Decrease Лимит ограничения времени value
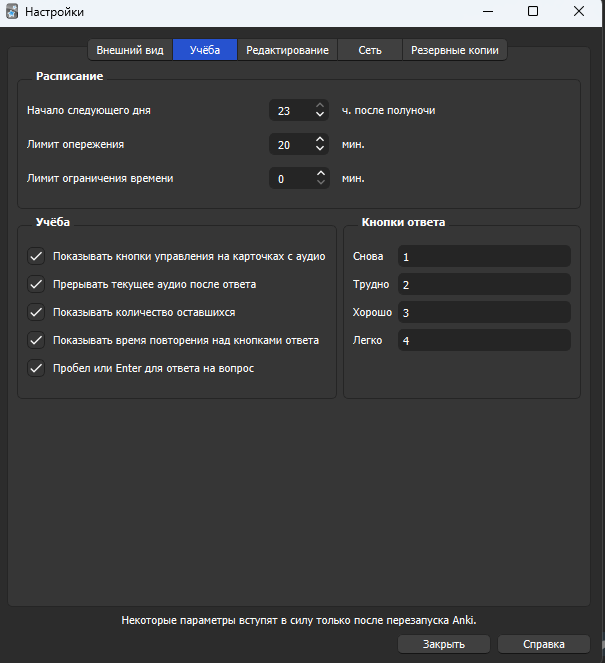Viewport: 605px width, 663px height. pyautogui.click(x=321, y=183)
